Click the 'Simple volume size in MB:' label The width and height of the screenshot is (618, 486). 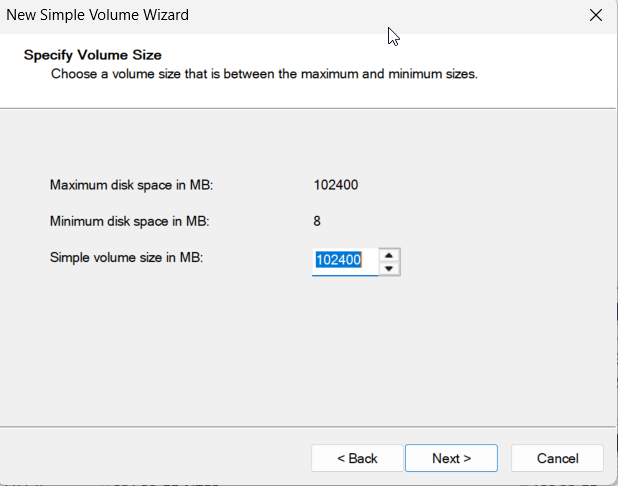pyautogui.click(x=126, y=257)
